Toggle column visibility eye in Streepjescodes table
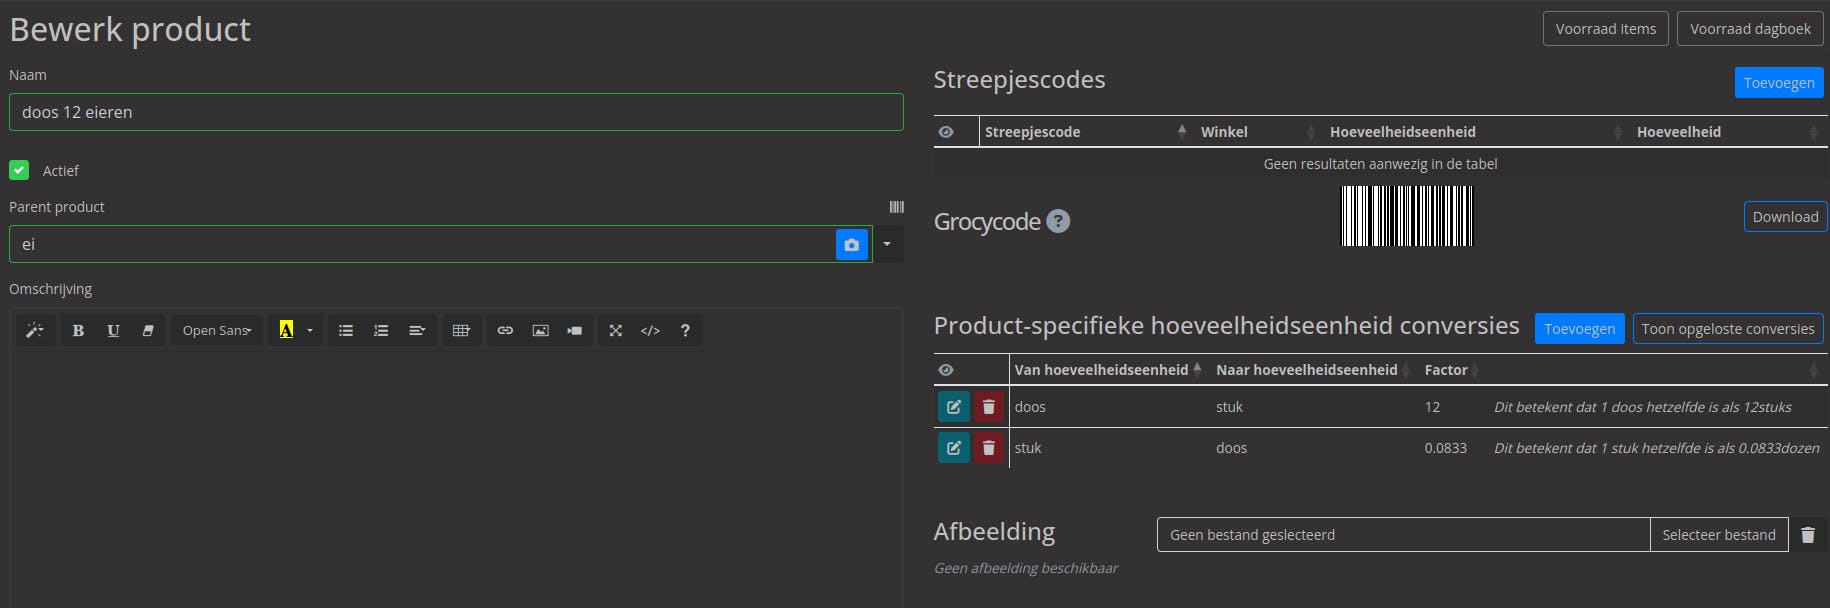The image size is (1830, 608). tap(946, 132)
